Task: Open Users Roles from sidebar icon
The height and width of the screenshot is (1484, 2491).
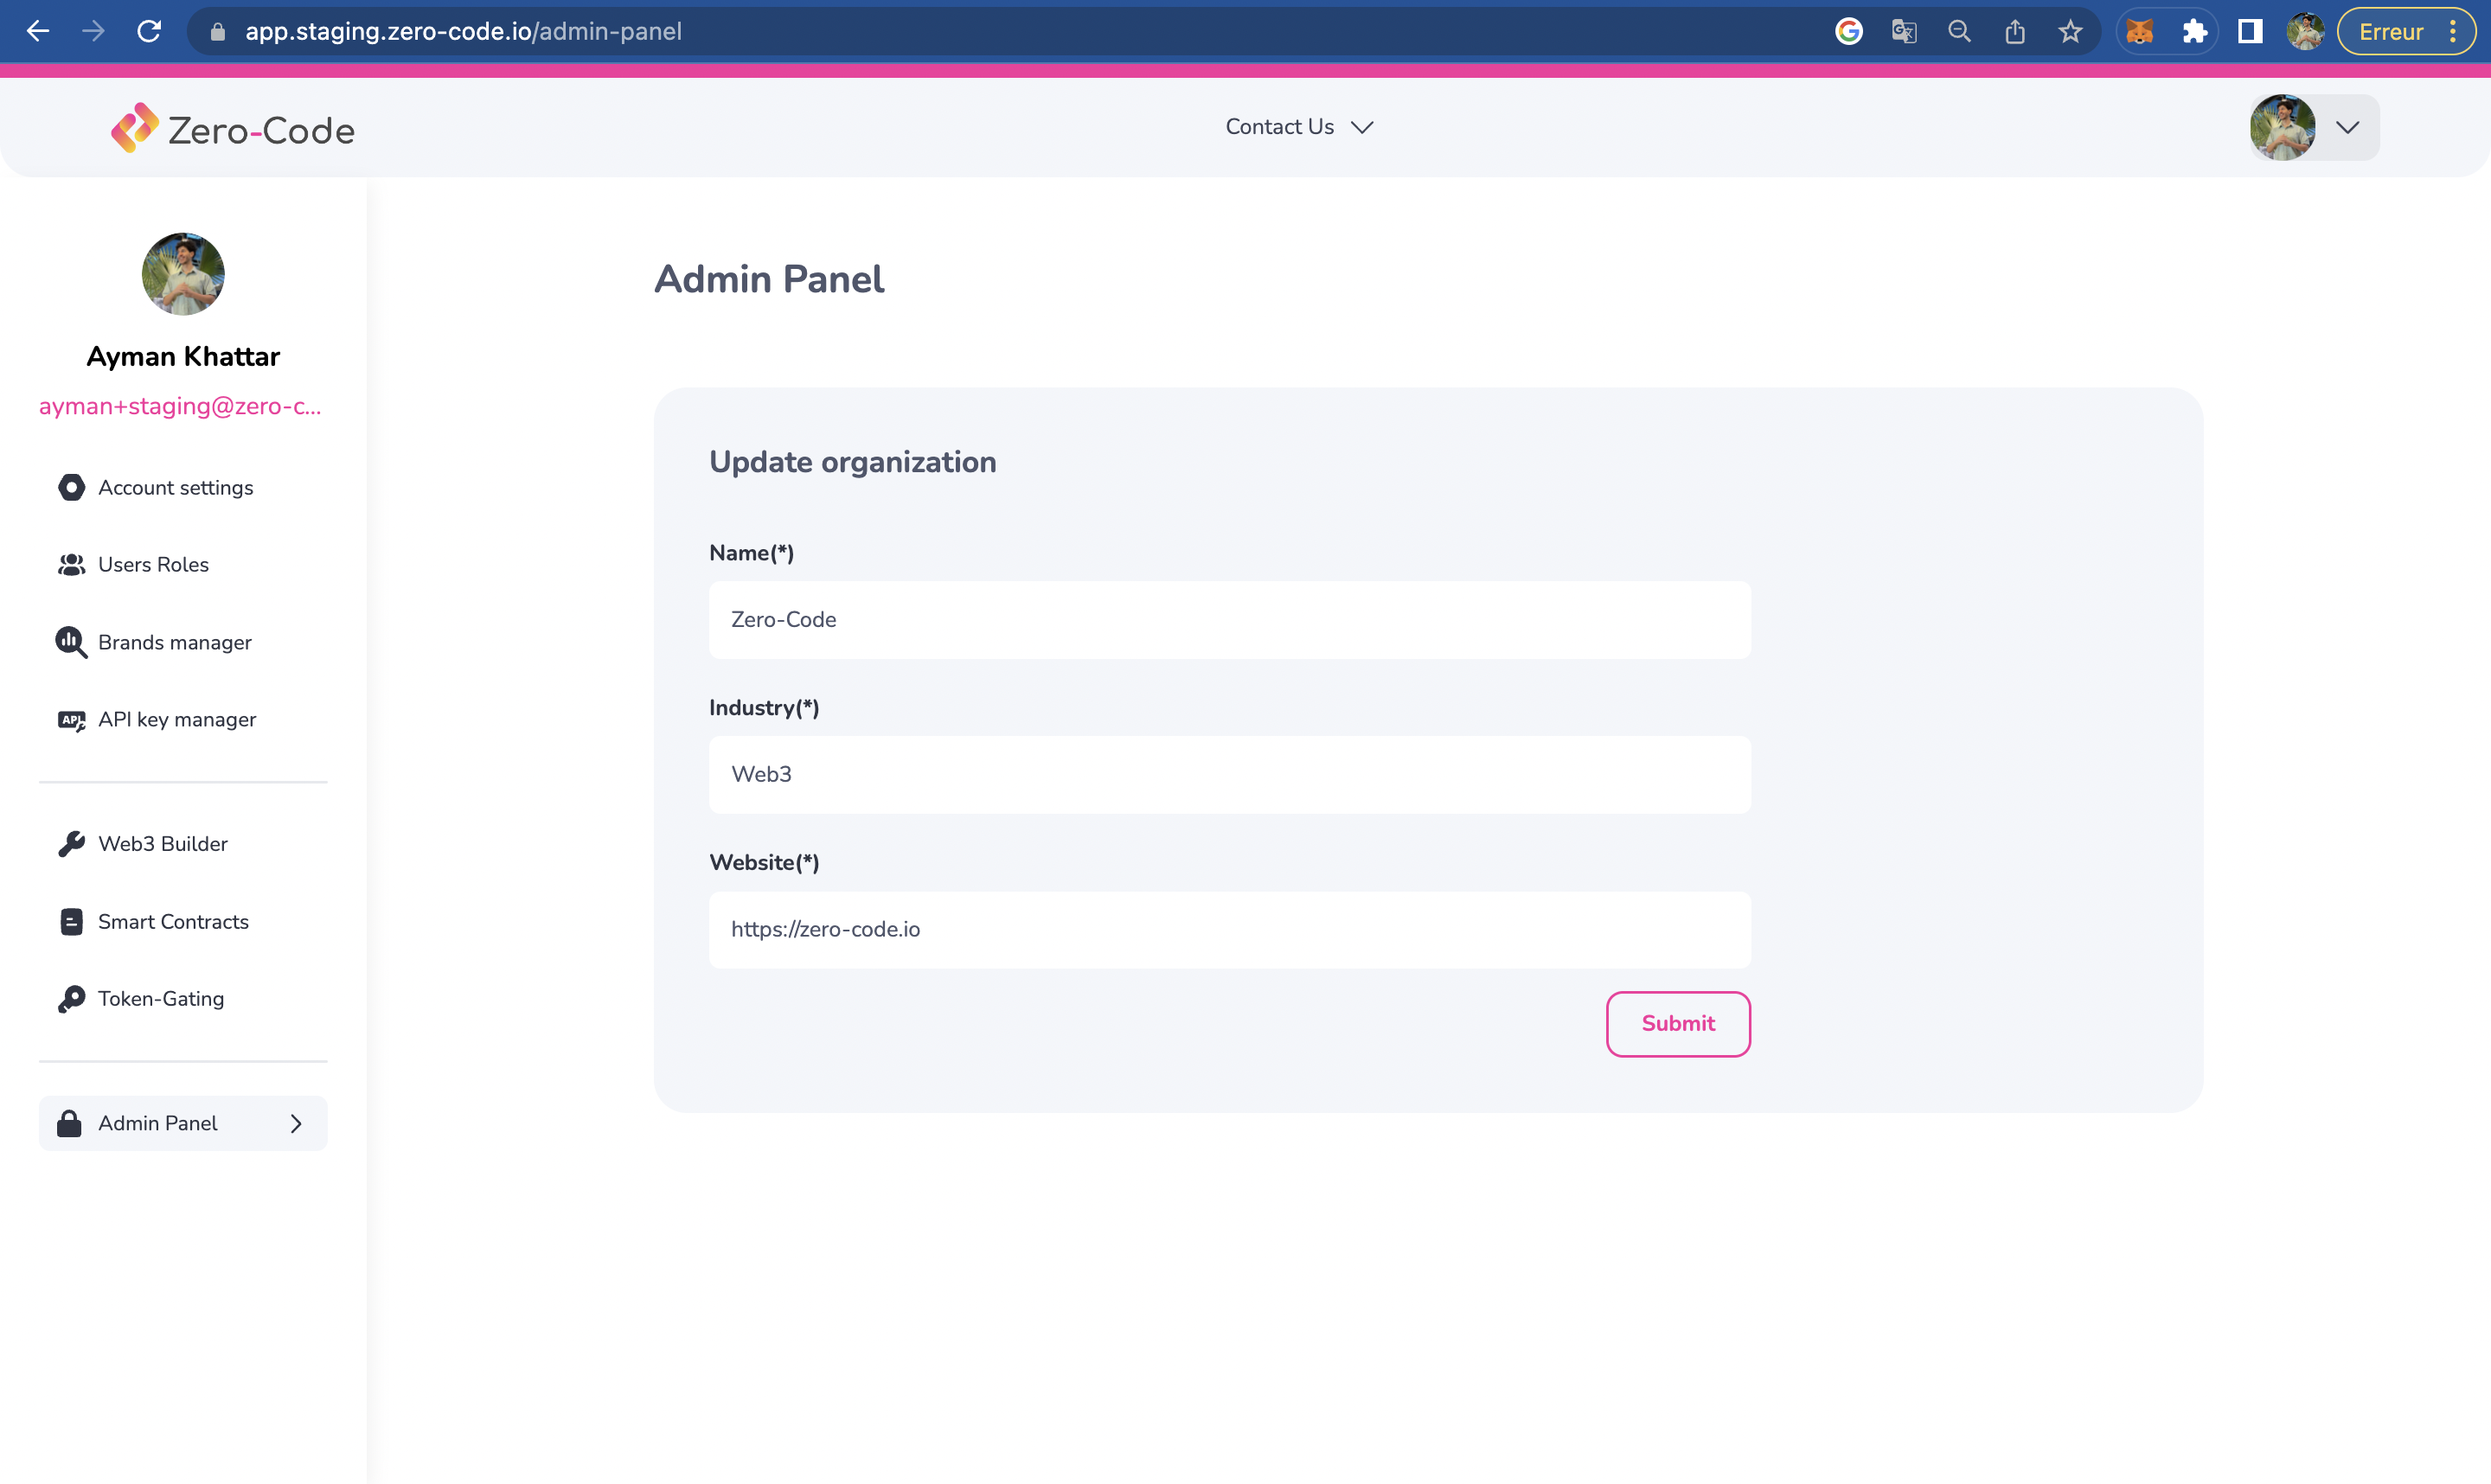Action: tap(71, 565)
